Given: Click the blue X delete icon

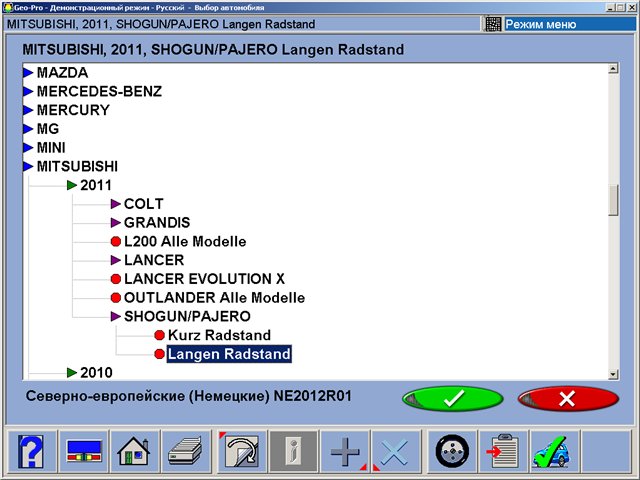Looking at the screenshot, I should pos(395,451).
